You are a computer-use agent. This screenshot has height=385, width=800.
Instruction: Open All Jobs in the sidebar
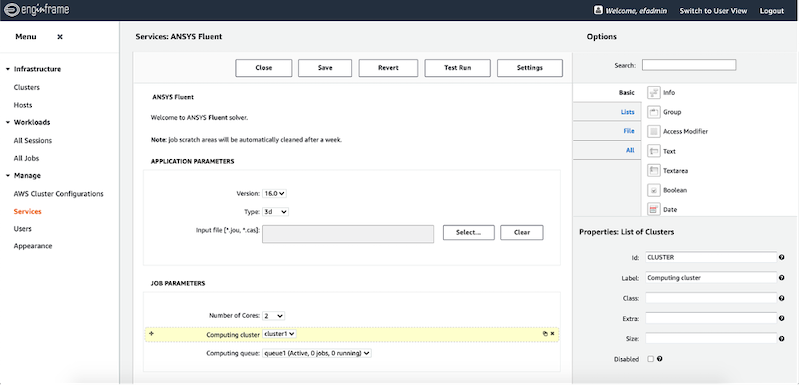27,158
